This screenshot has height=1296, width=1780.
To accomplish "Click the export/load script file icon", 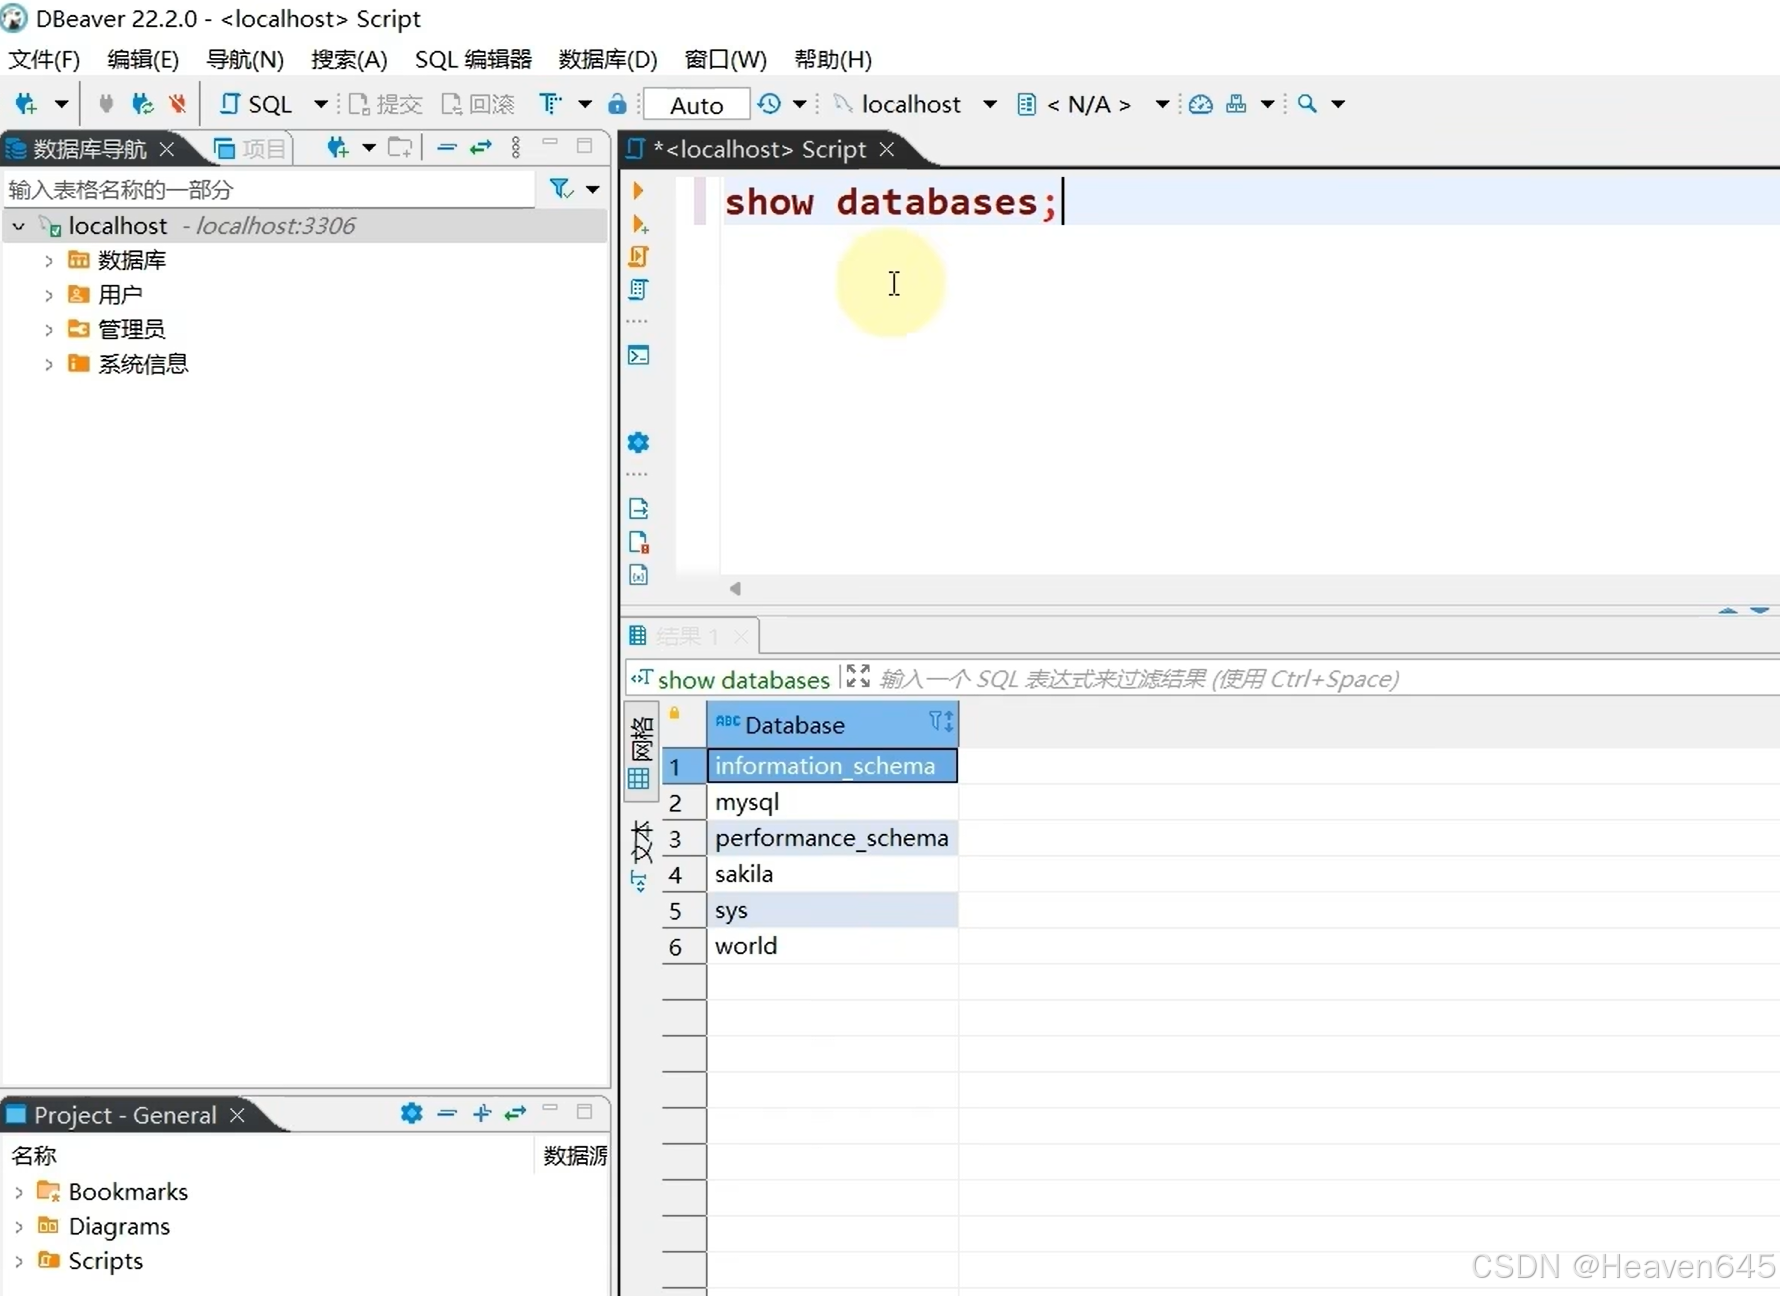I will 639,508.
